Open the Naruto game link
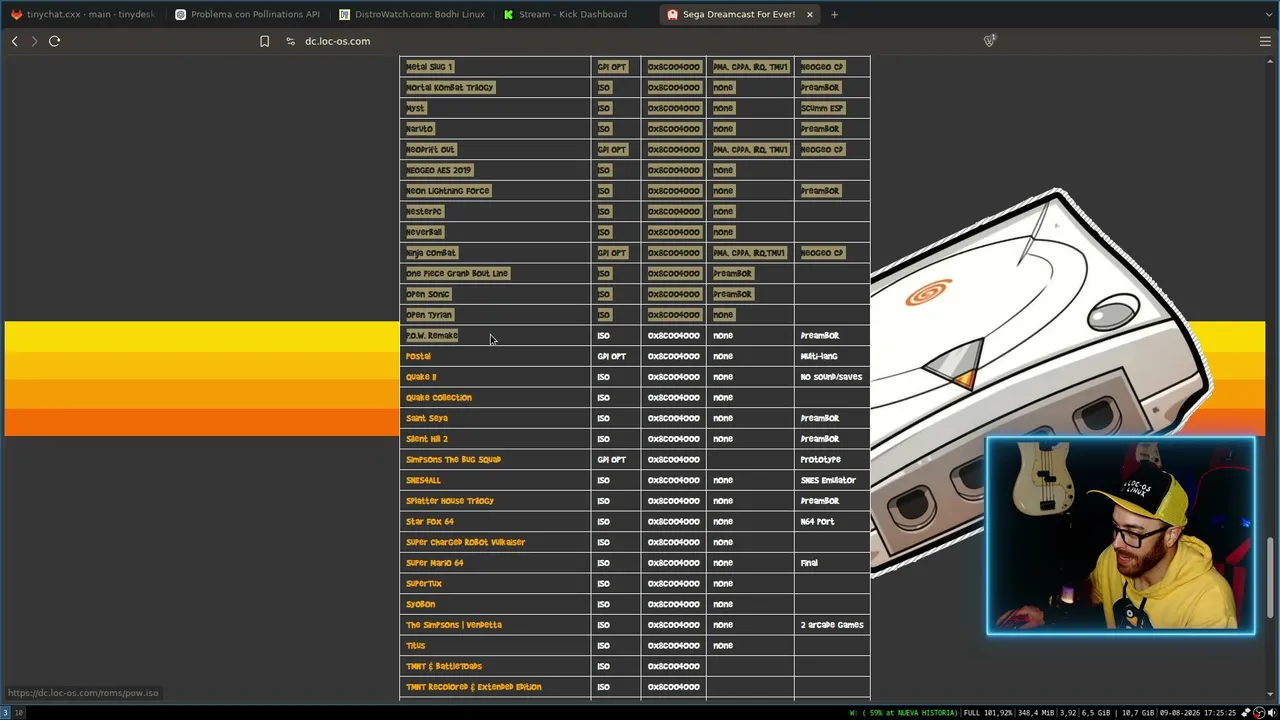This screenshot has height=720, width=1280. [x=419, y=129]
